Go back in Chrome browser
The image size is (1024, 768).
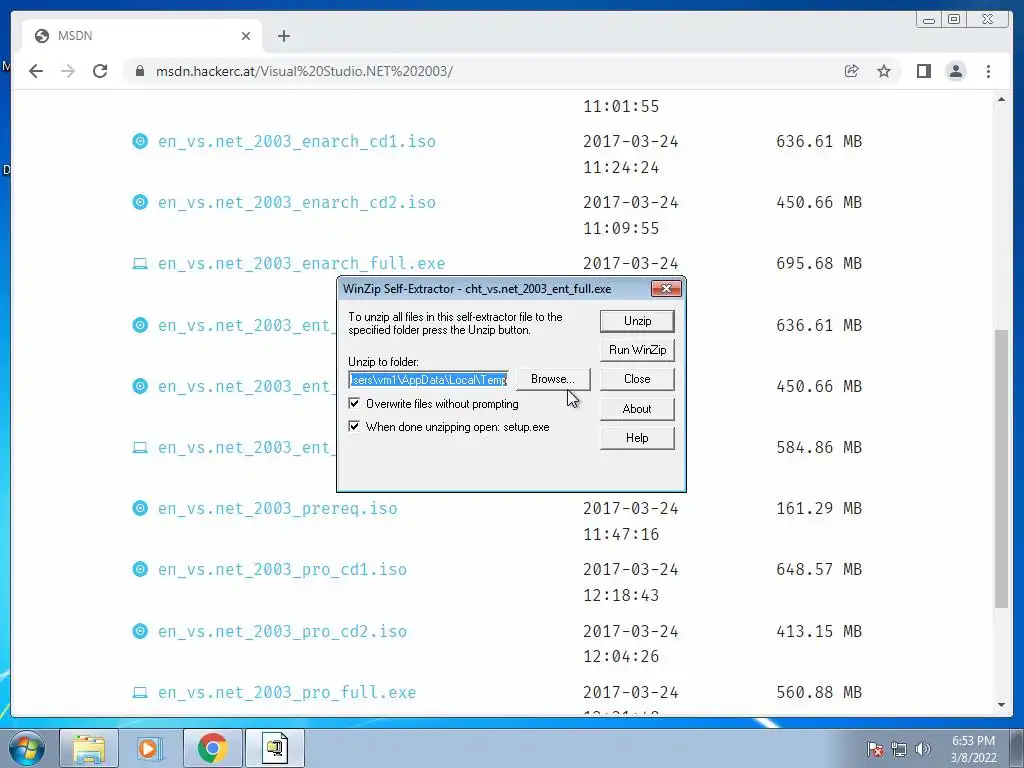click(36, 71)
